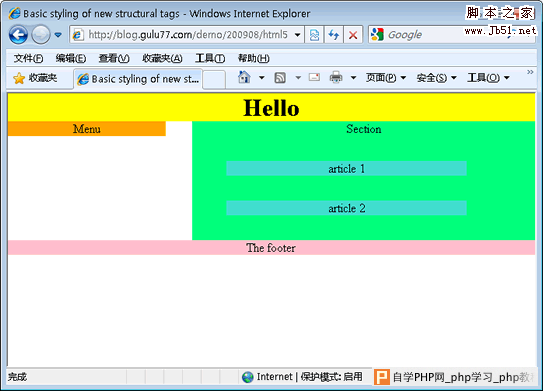Click The footer pink bar
Viewport: 543px width, 391px height.
(x=272, y=248)
